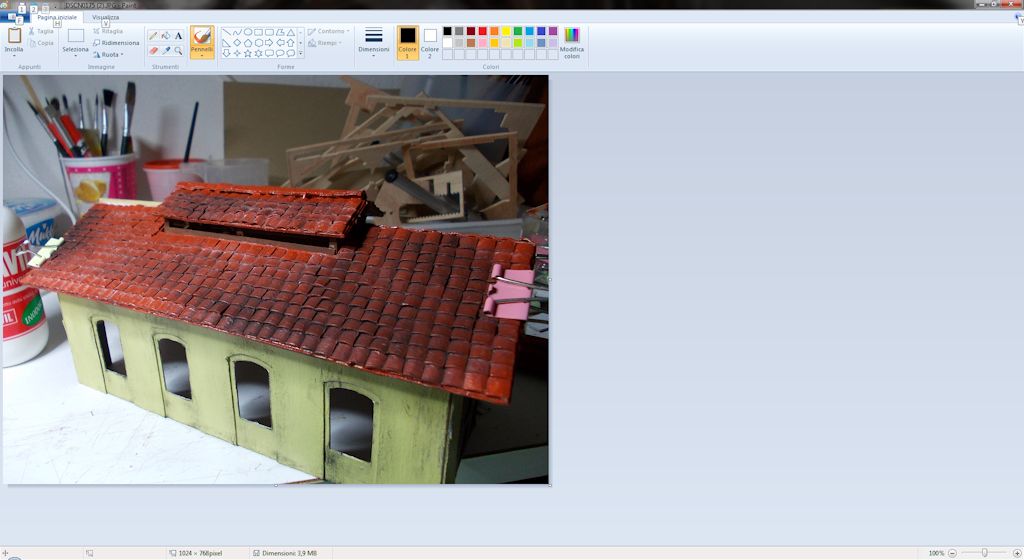This screenshot has width=1024, height=560.
Task: Activate the Colore 1 foreground swatch
Action: point(408,43)
